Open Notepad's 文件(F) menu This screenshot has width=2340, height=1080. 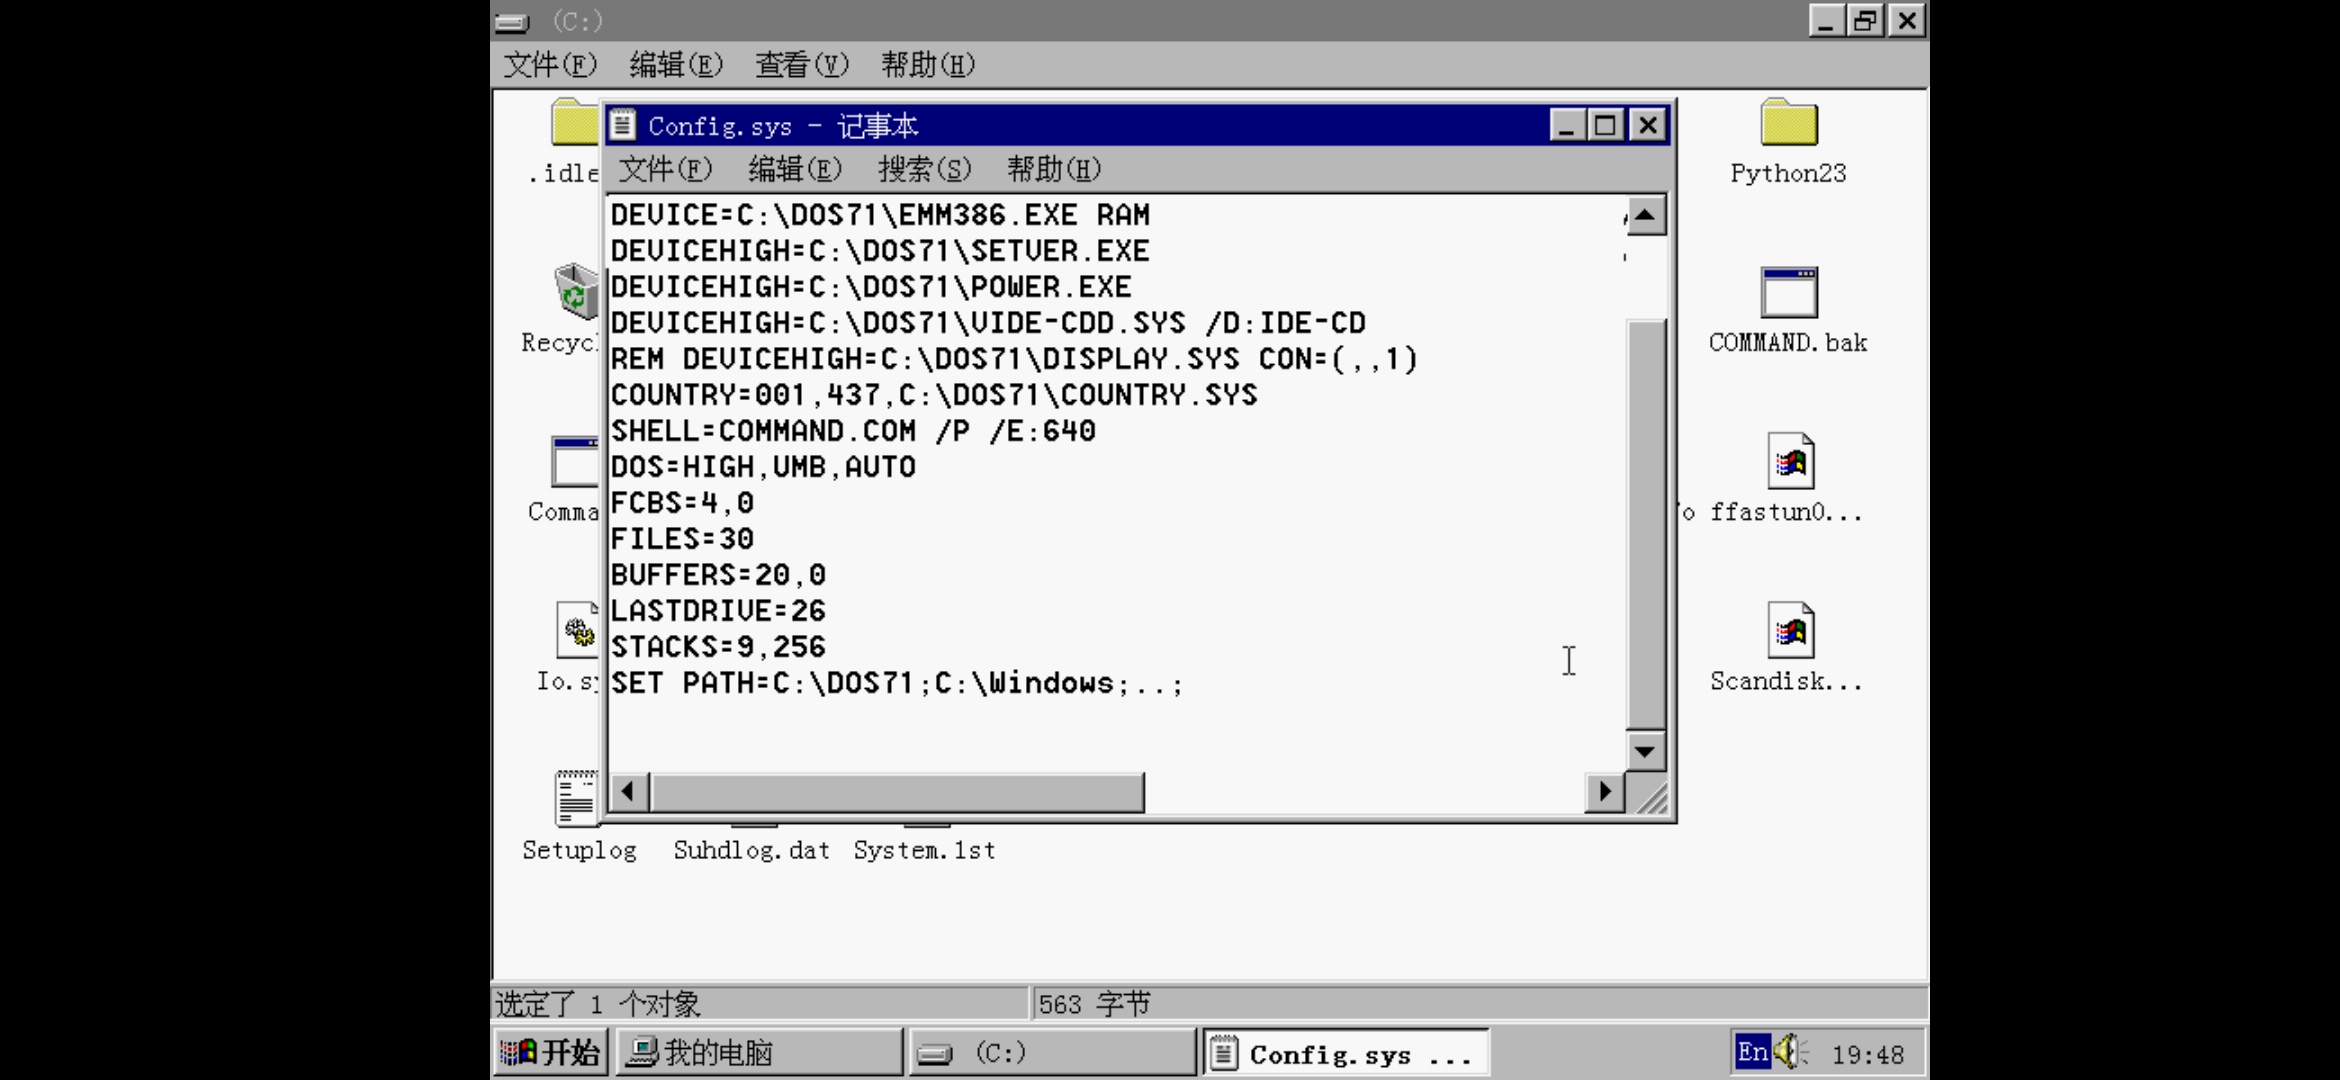coord(665,169)
